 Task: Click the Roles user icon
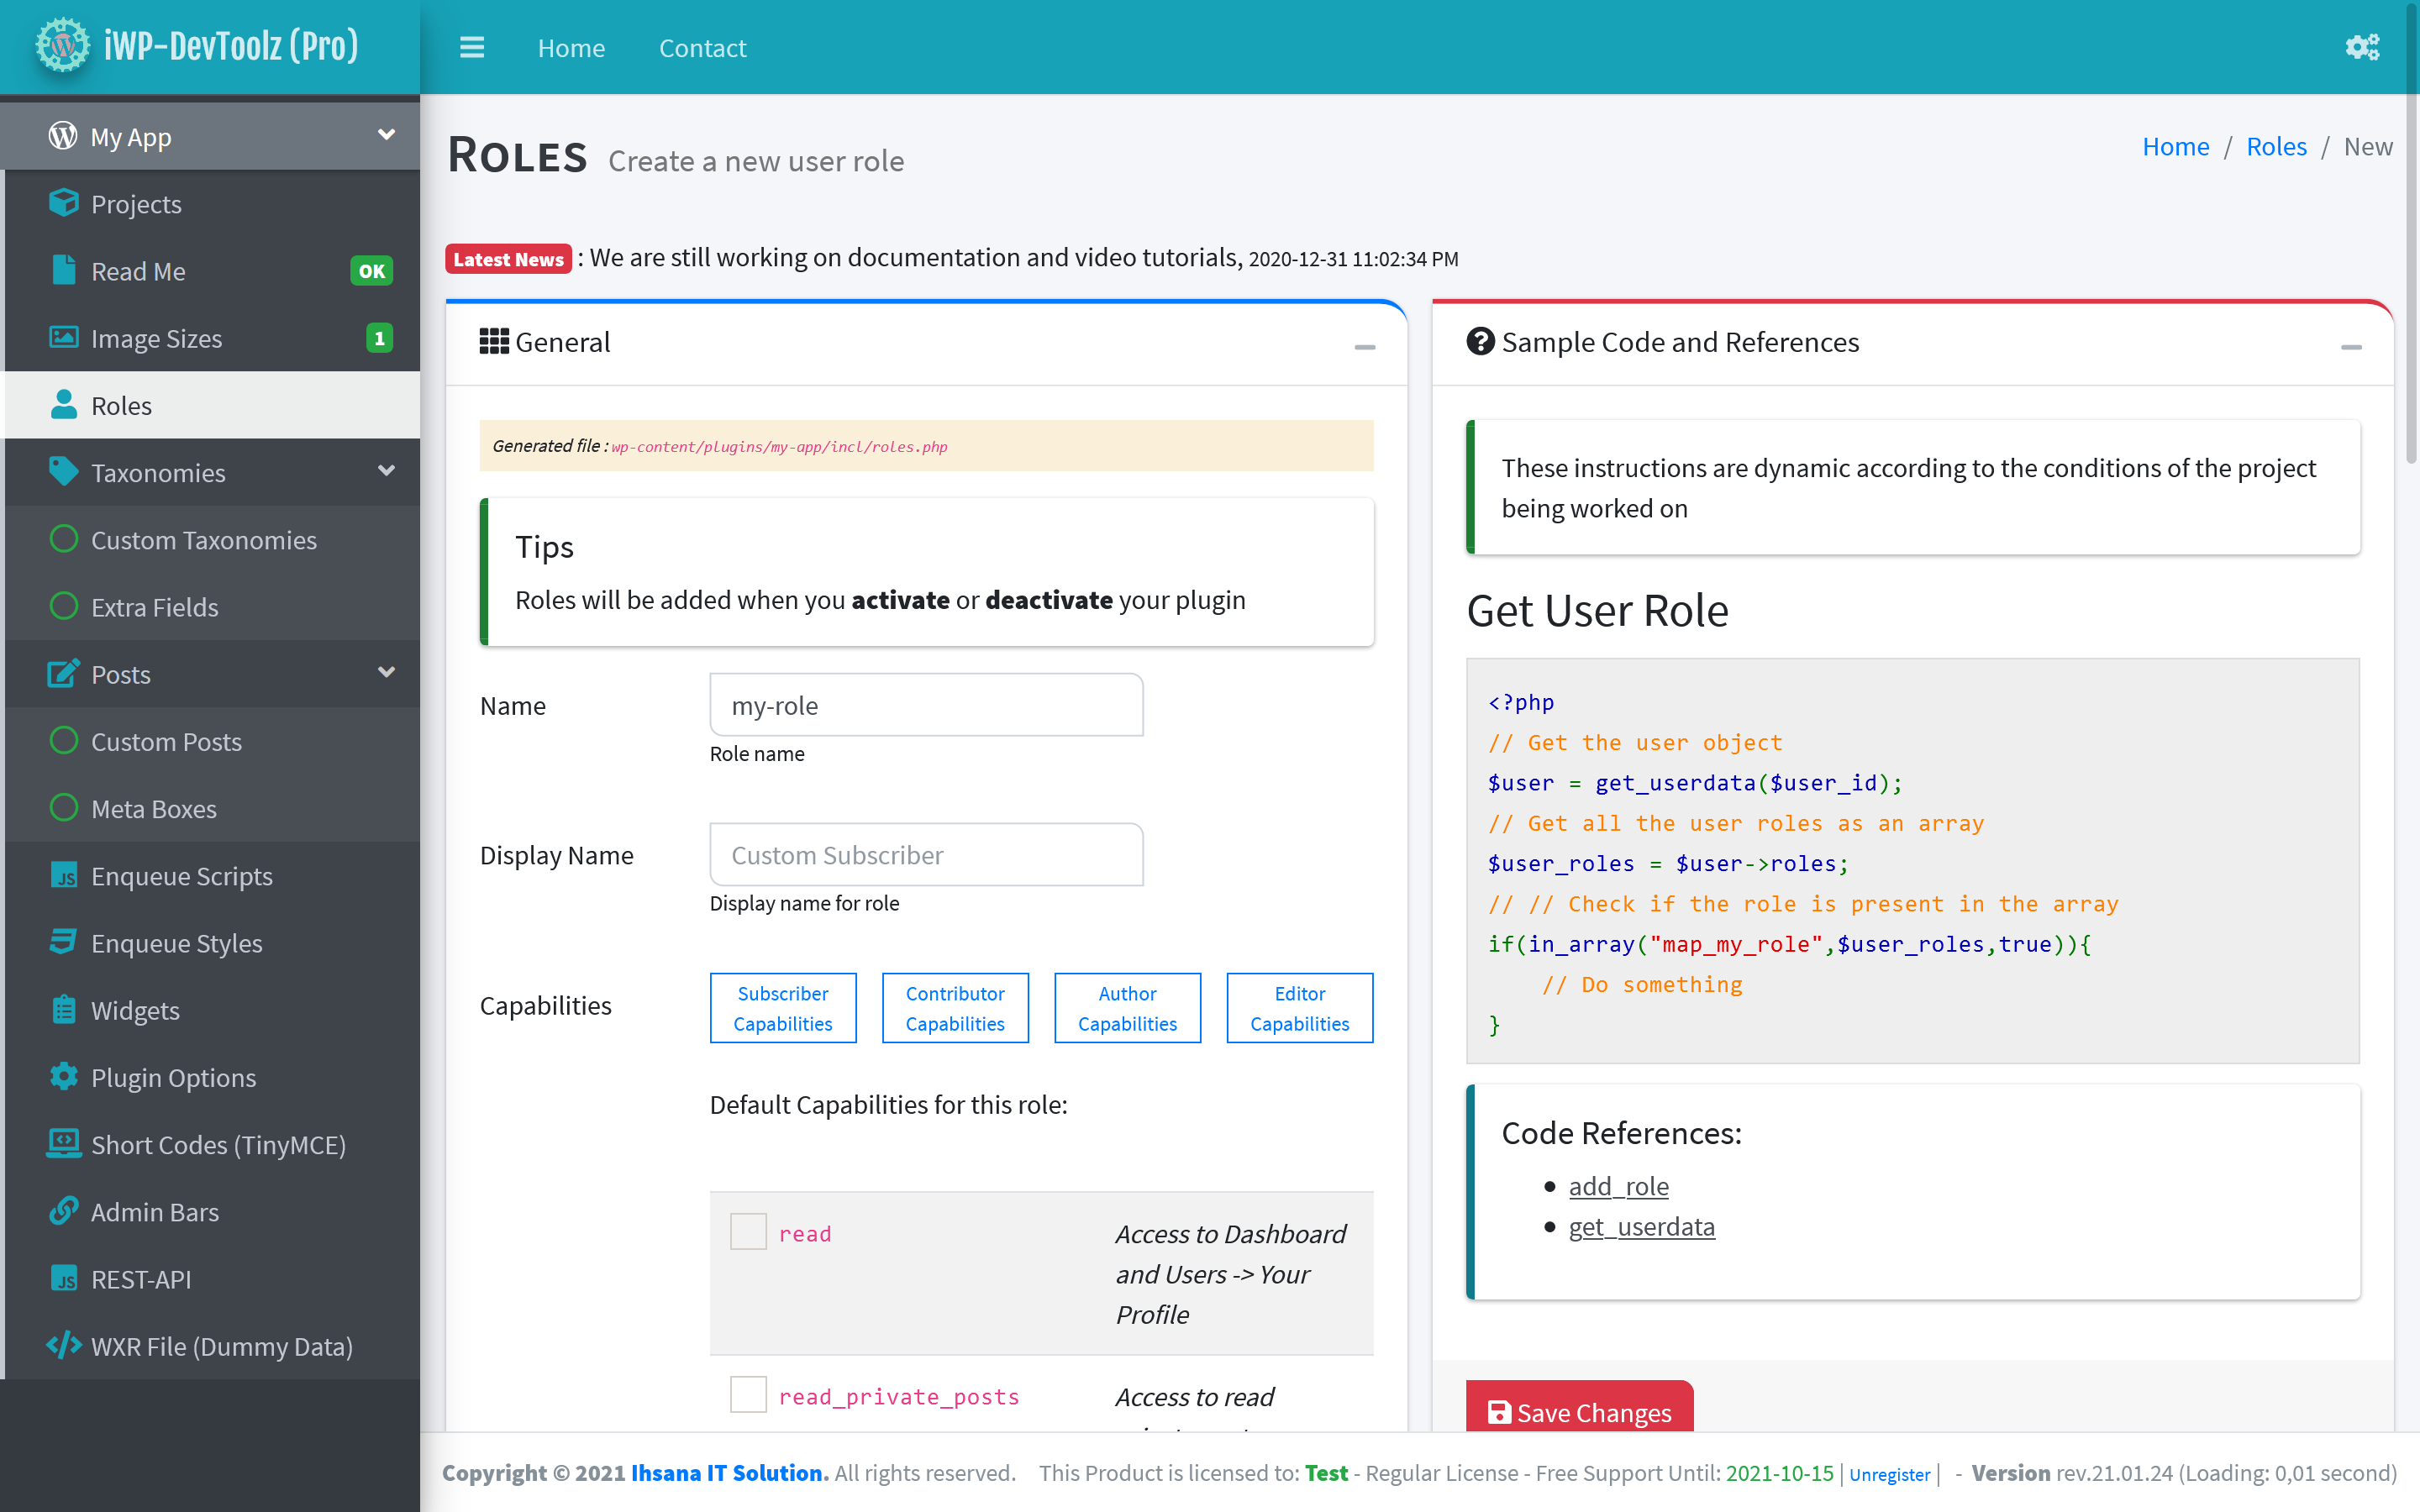tap(63, 404)
